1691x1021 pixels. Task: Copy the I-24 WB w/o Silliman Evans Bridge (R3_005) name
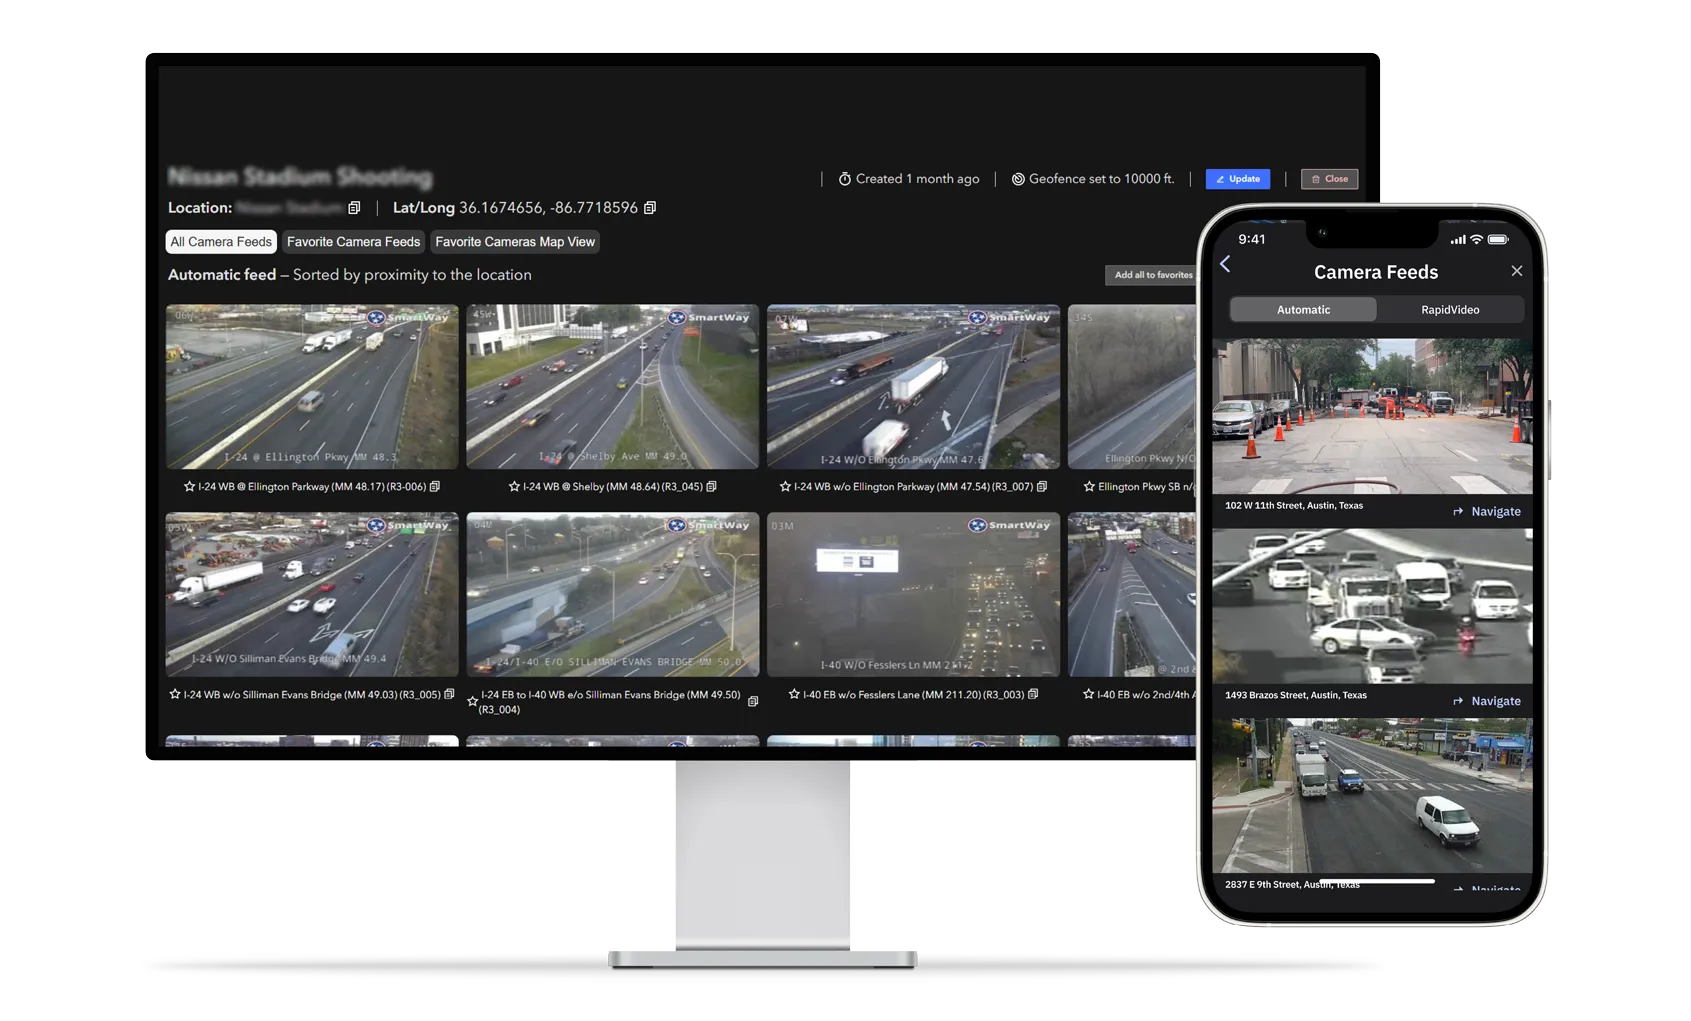449,694
